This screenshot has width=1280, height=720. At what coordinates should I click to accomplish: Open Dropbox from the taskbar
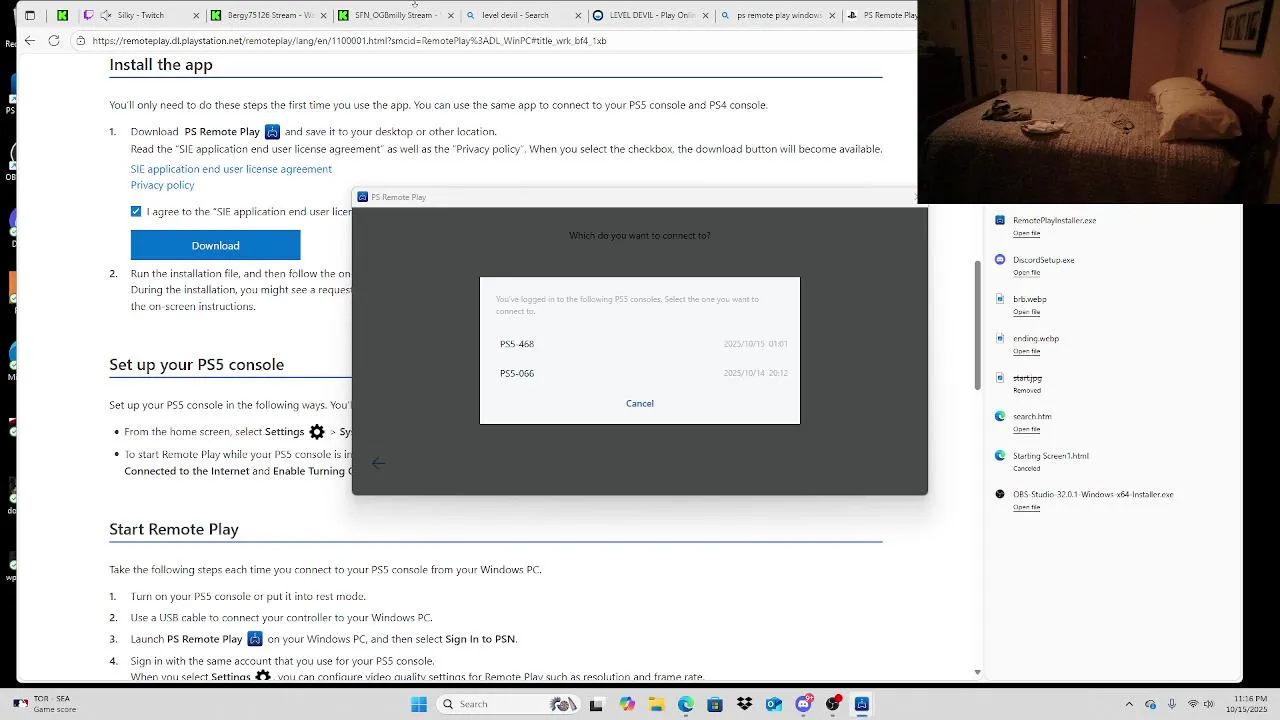744,704
